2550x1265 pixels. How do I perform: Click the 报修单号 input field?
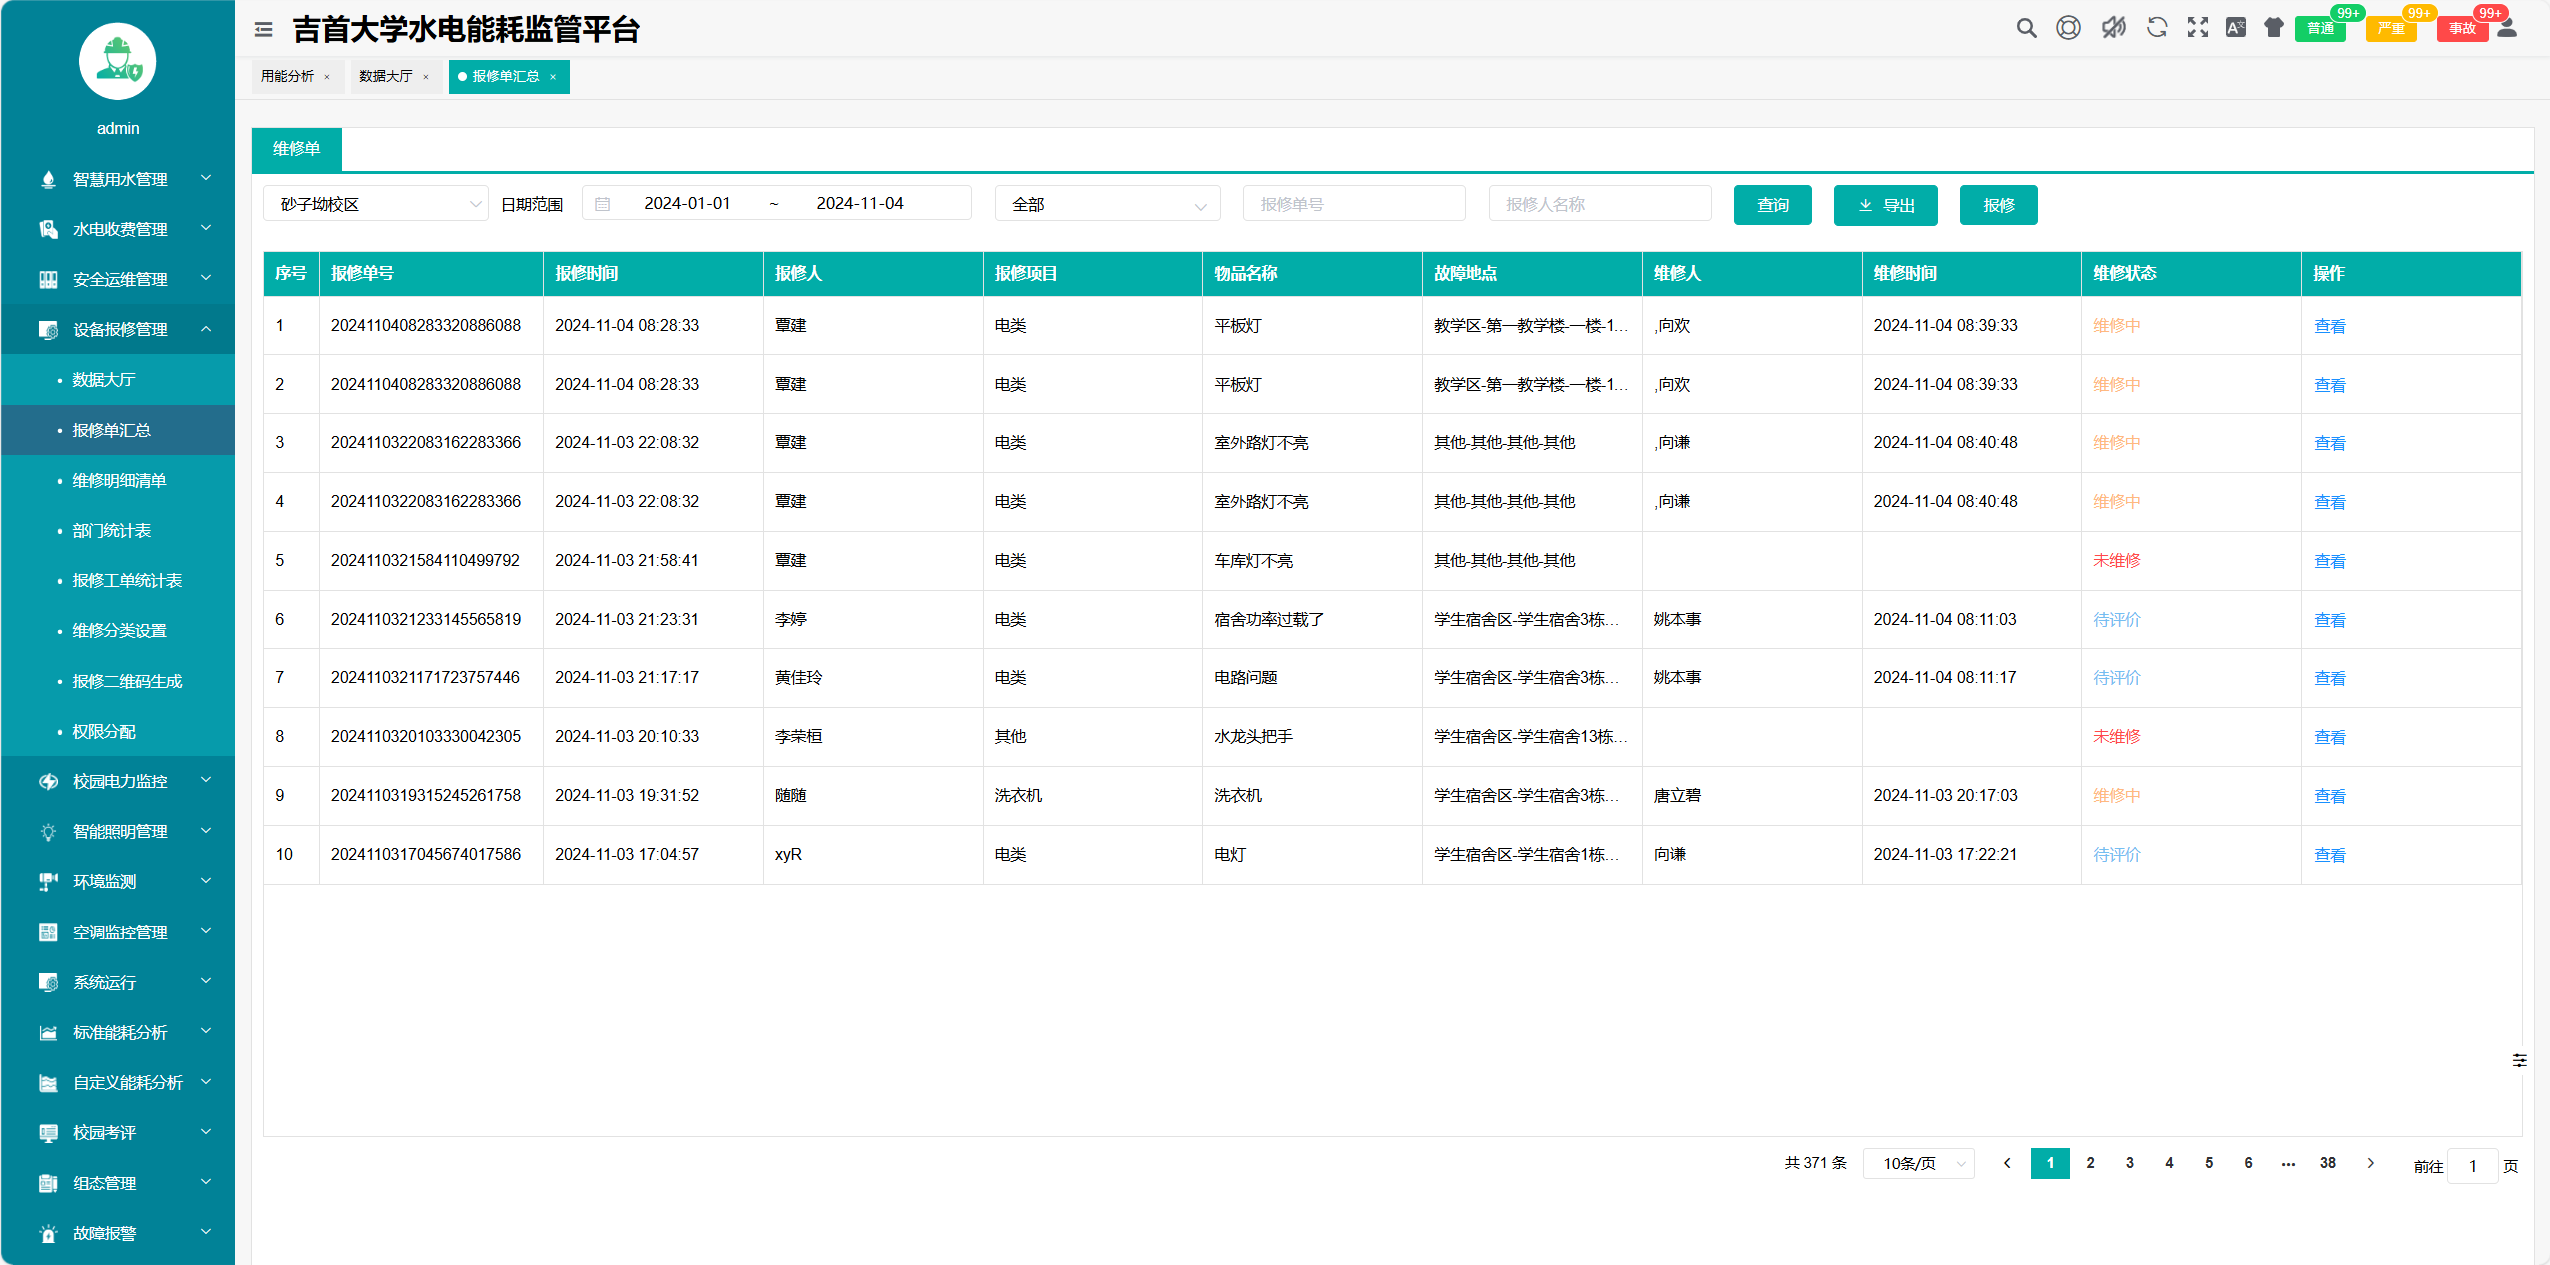(1353, 204)
